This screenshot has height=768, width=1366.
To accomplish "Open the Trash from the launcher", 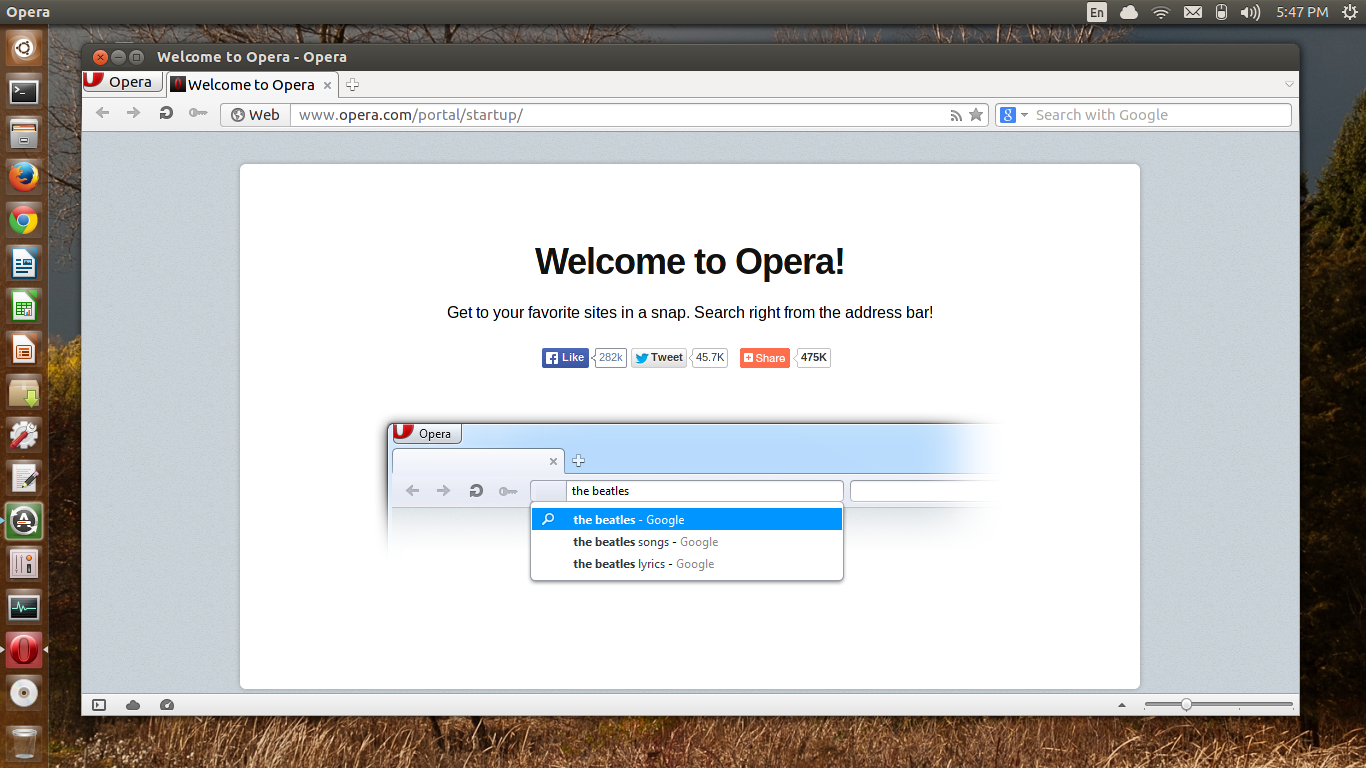I will tap(23, 743).
